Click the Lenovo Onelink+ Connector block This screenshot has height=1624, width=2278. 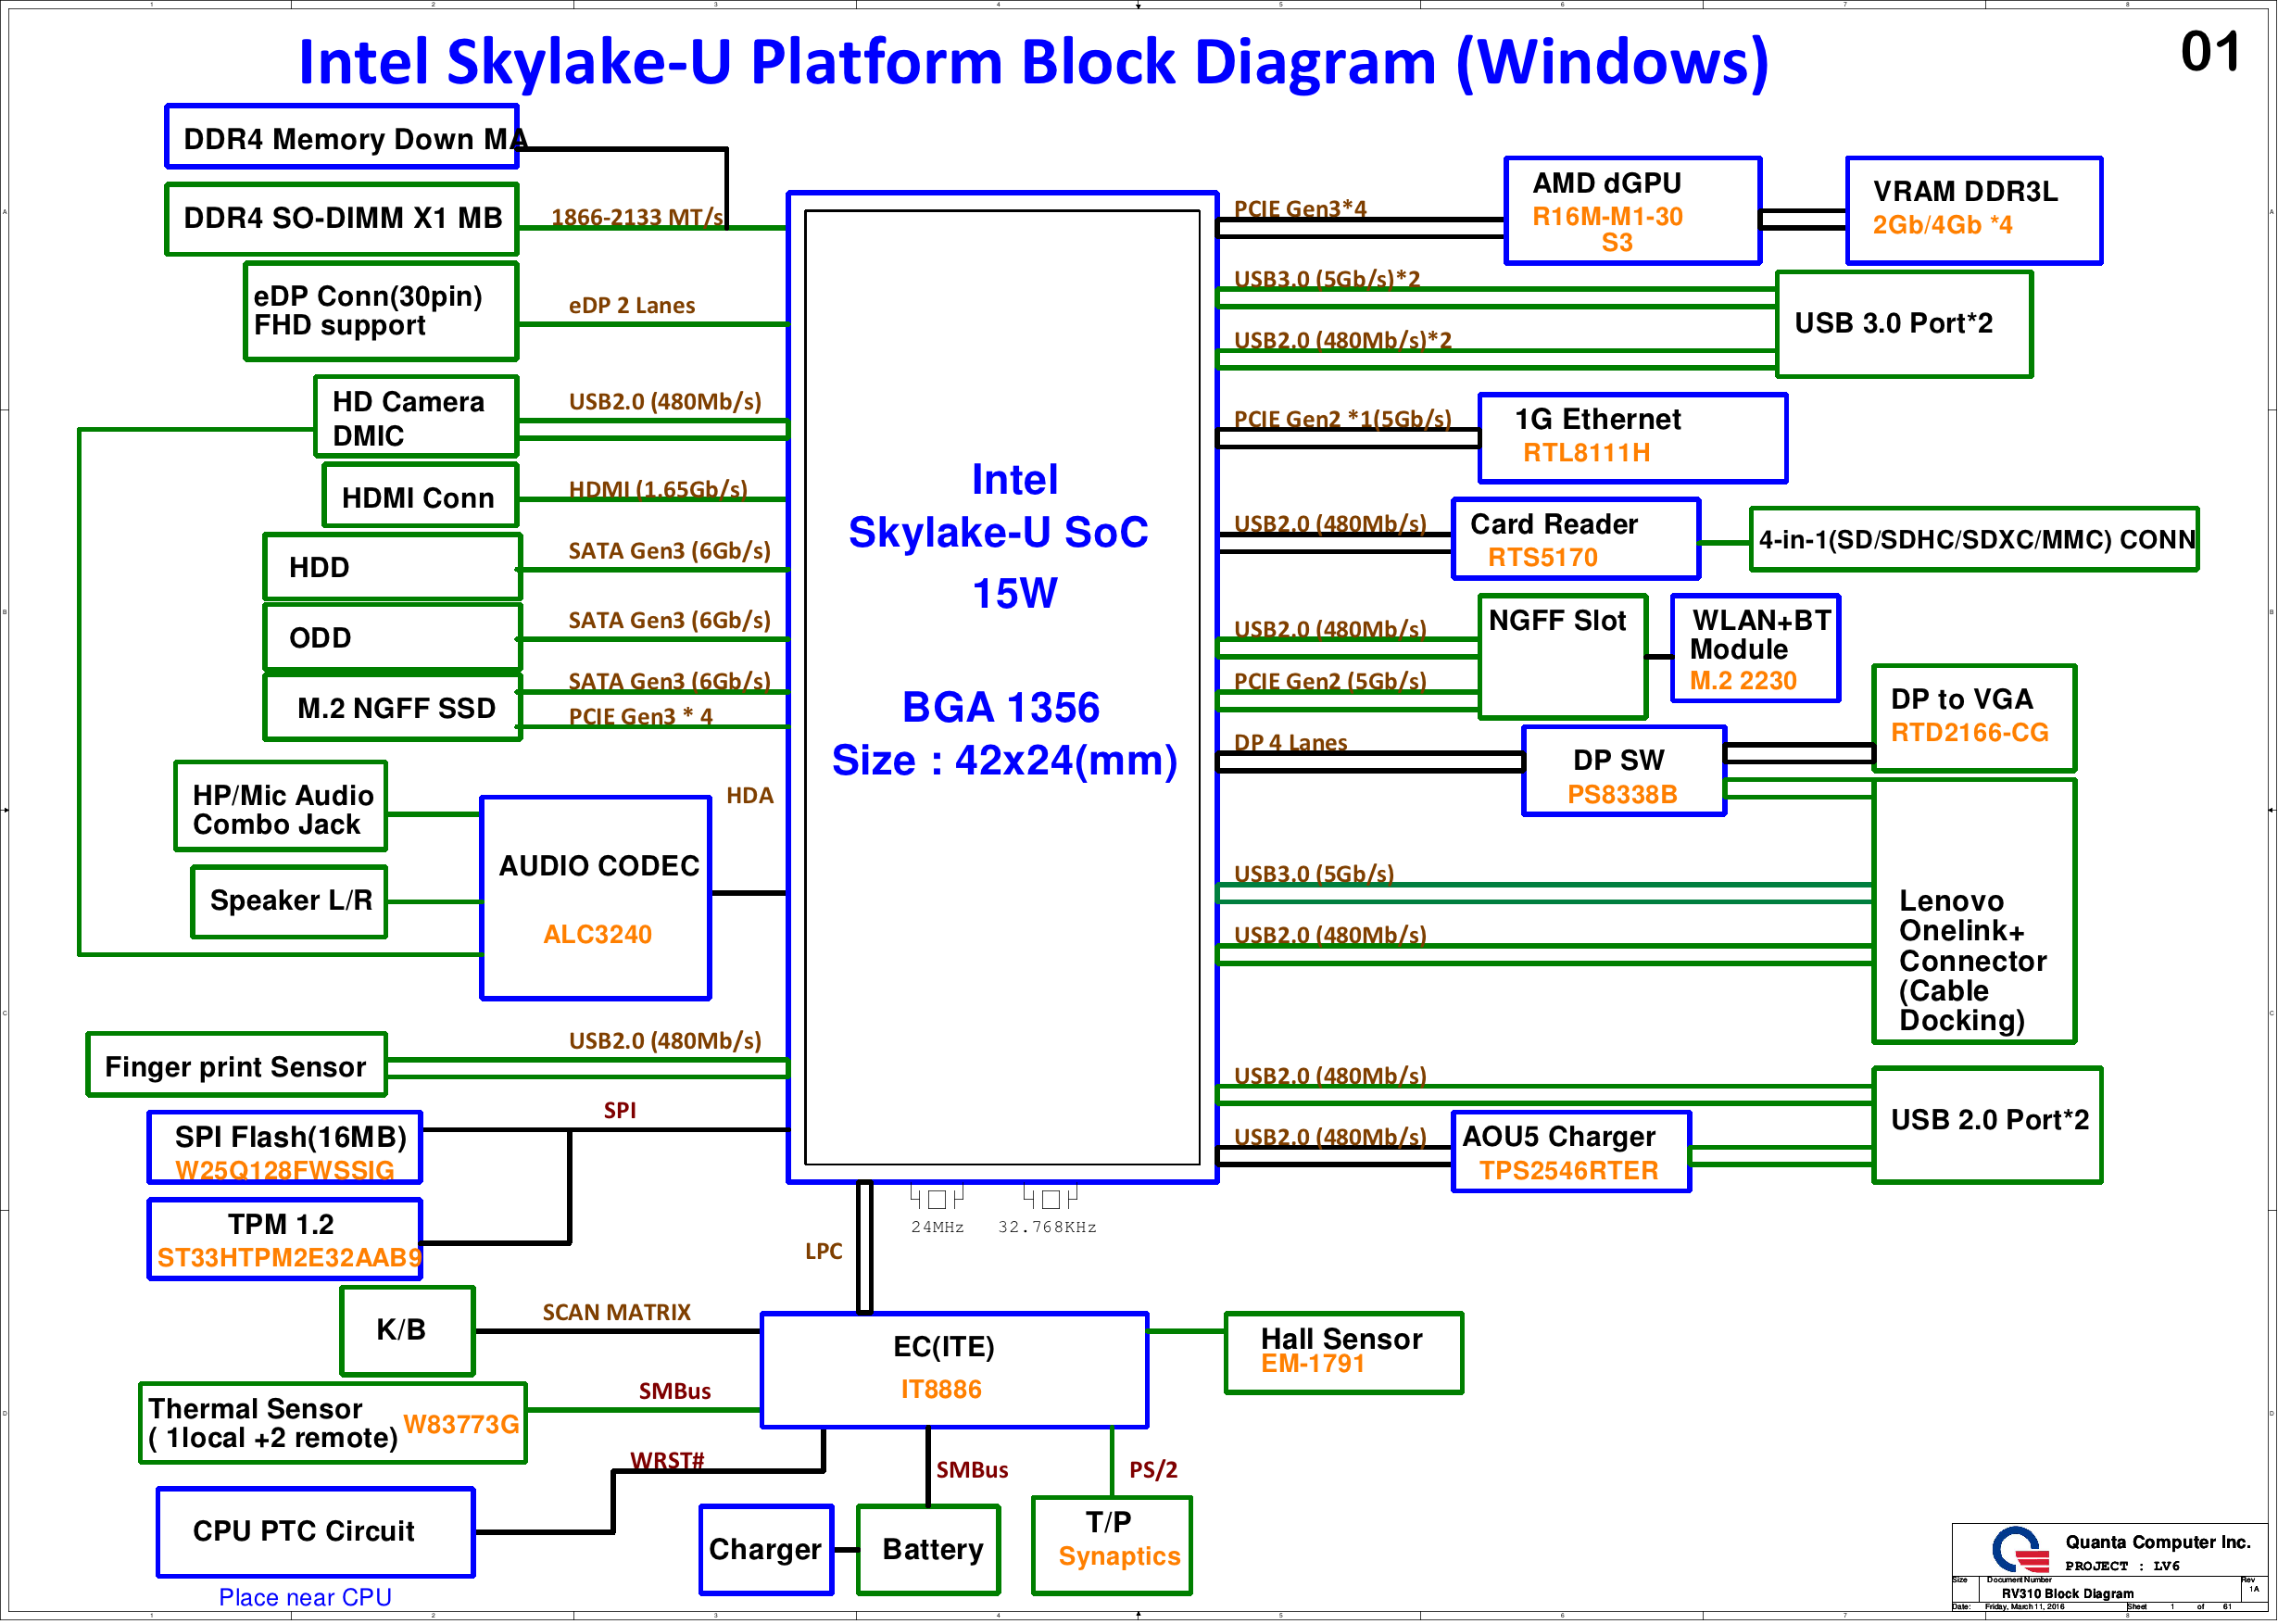[1975, 912]
